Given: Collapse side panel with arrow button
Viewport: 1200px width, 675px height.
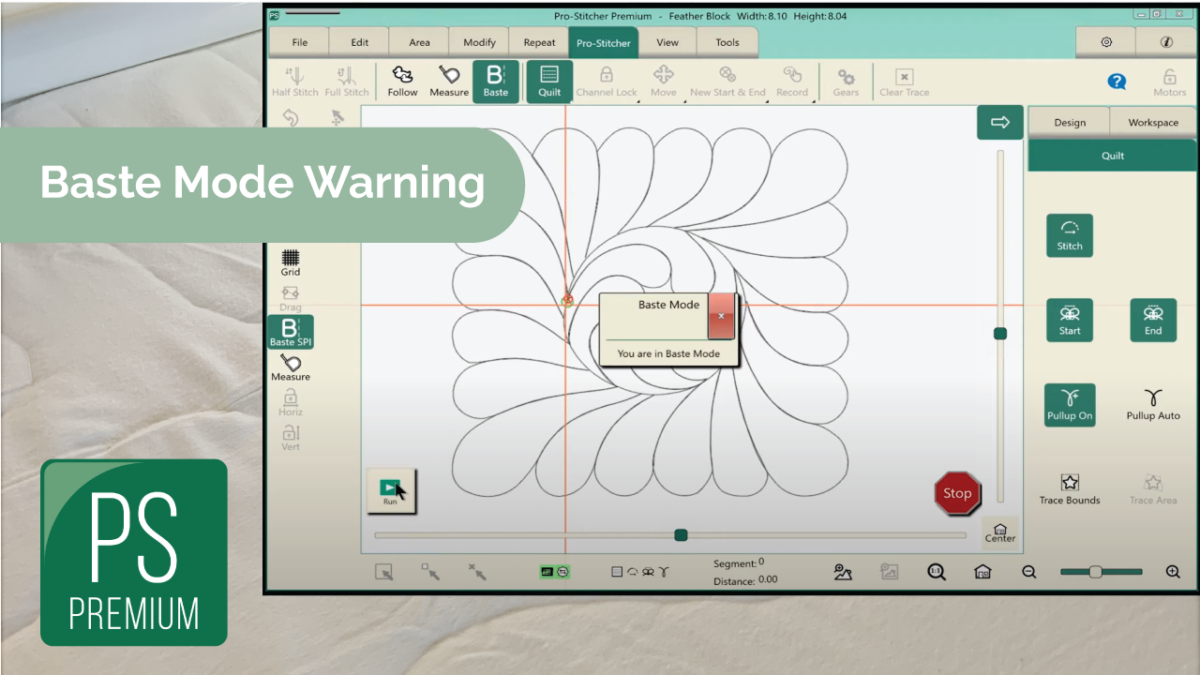Looking at the screenshot, I should click(x=1000, y=122).
